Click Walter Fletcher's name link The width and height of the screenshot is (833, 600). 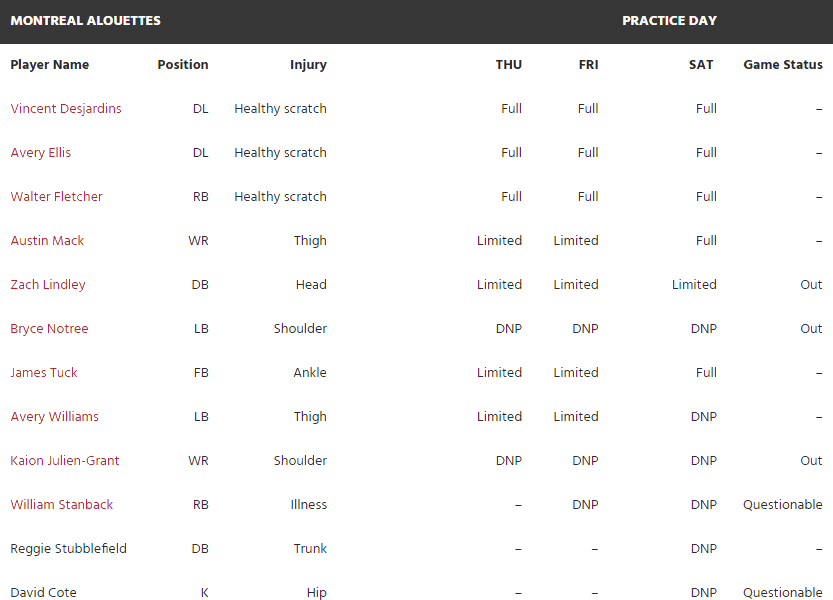point(56,197)
